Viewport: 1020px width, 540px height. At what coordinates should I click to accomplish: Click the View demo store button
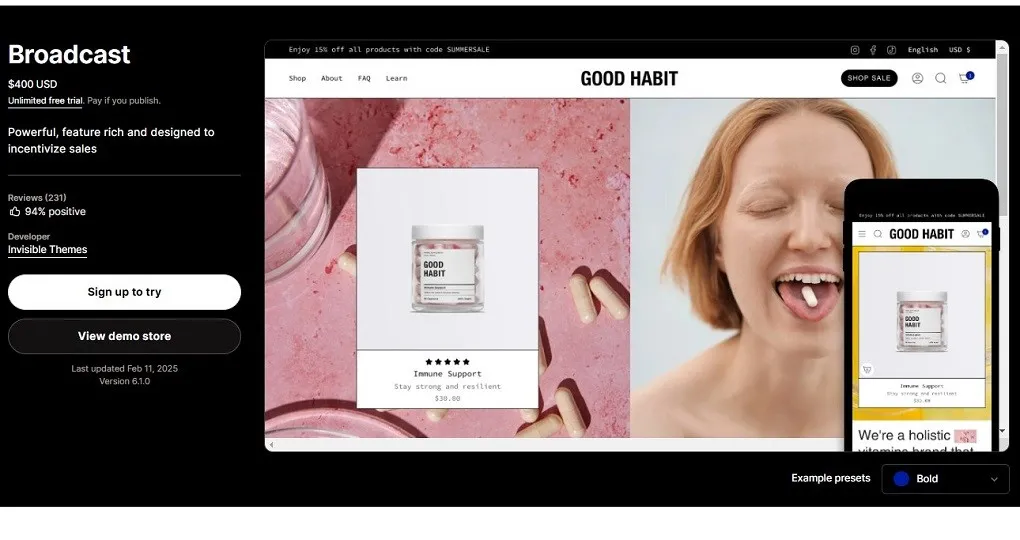(x=124, y=336)
